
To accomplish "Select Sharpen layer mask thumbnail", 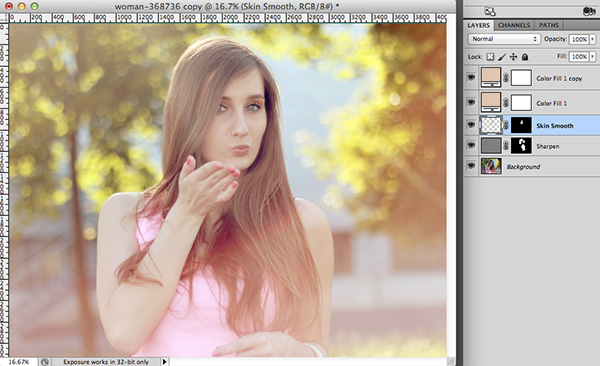I will point(521,146).
